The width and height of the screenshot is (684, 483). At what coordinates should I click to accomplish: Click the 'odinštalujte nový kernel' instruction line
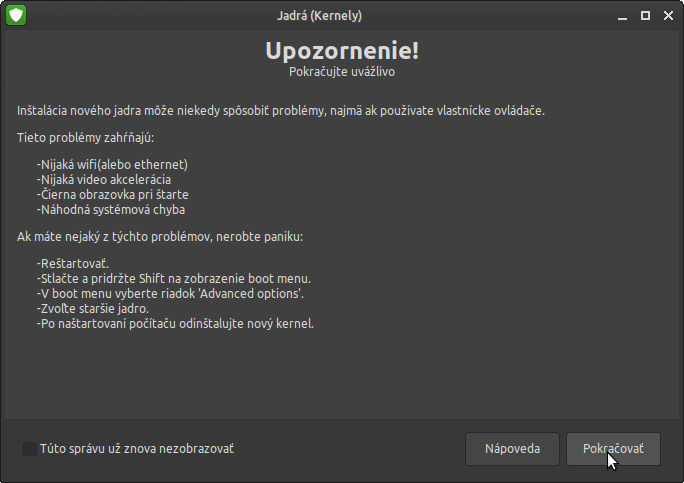tap(175, 324)
